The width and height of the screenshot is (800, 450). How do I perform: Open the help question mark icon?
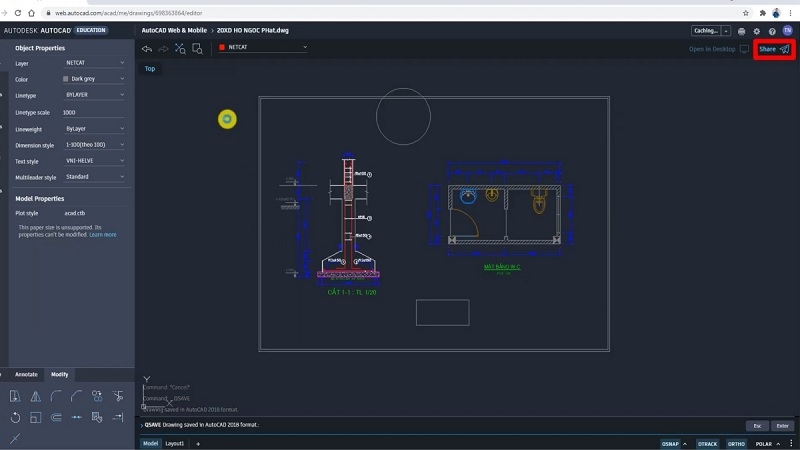click(772, 31)
